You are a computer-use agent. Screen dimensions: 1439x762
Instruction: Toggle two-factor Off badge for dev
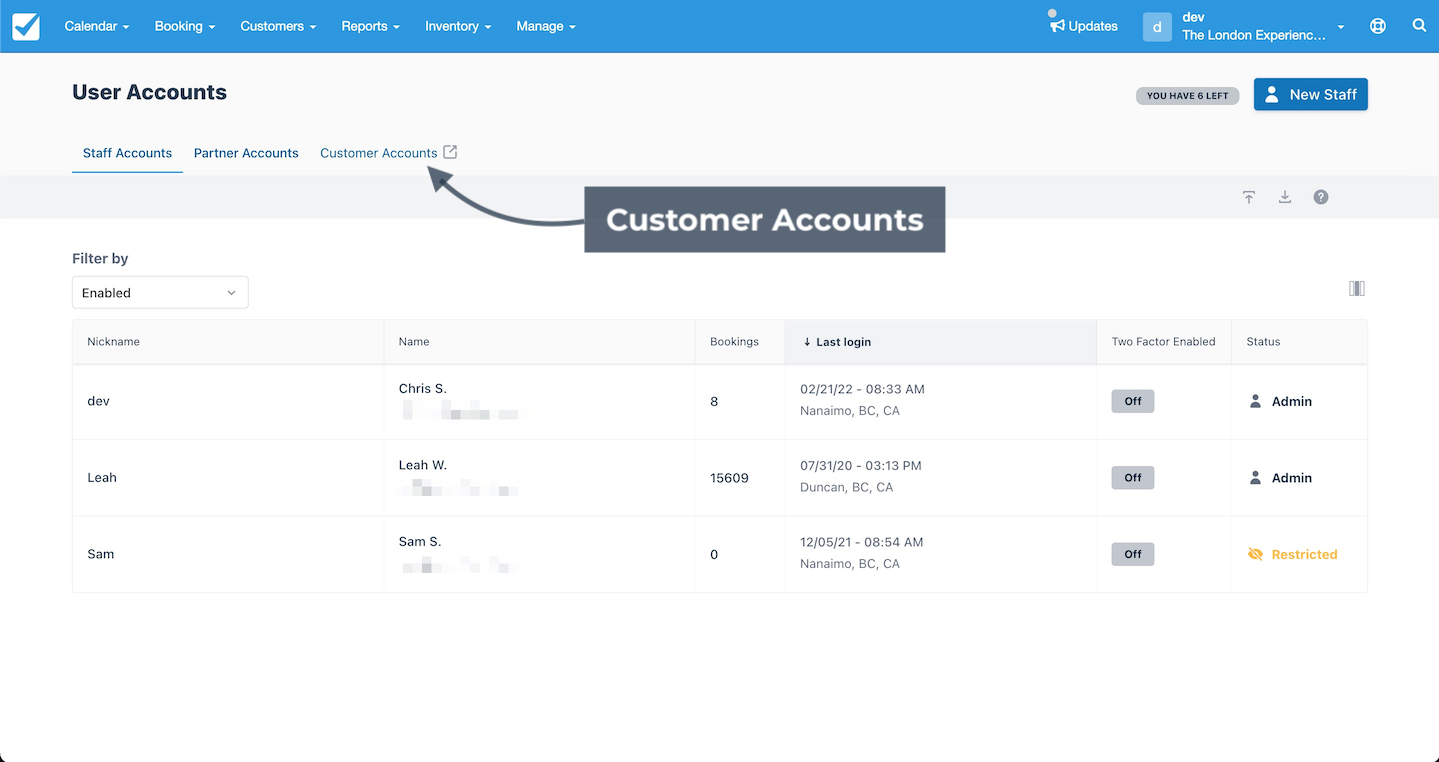(x=1133, y=401)
